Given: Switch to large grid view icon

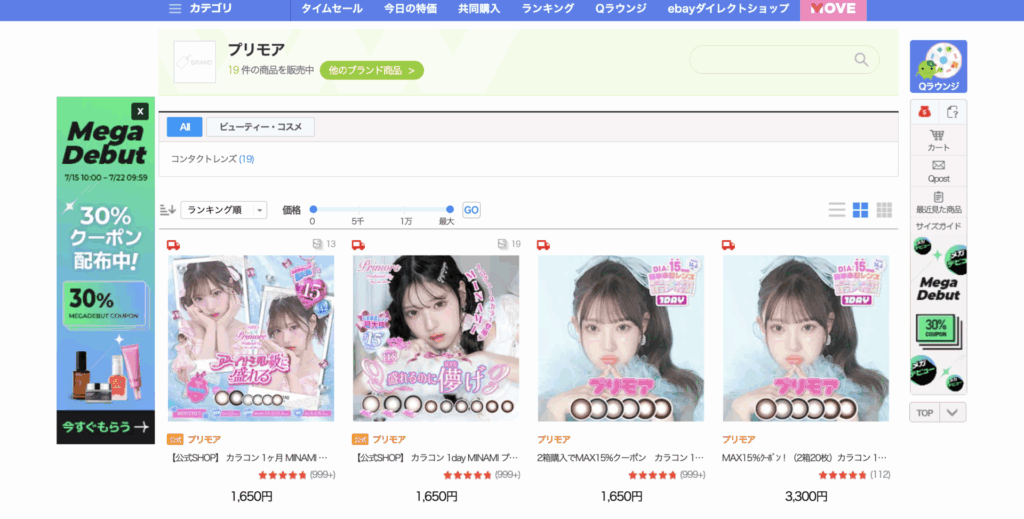Looking at the screenshot, I should (861, 210).
